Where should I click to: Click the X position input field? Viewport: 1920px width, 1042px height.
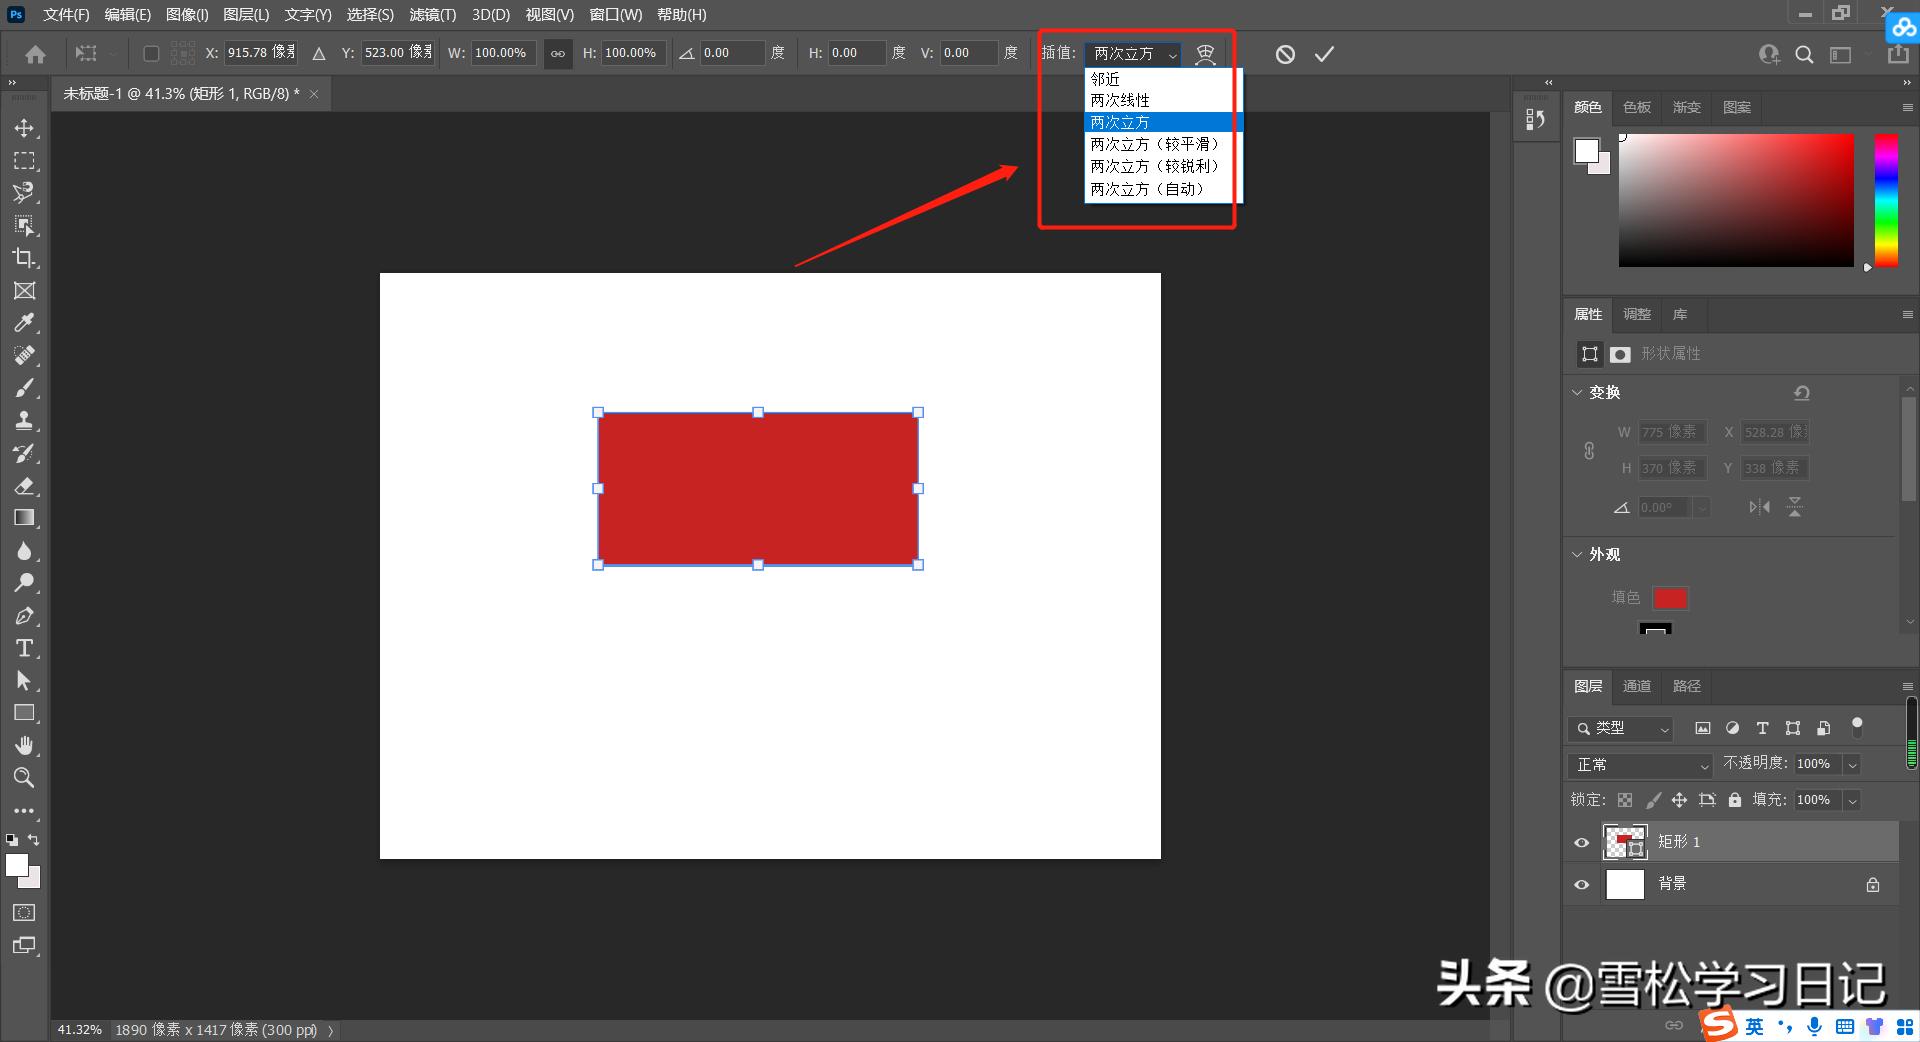click(x=260, y=53)
